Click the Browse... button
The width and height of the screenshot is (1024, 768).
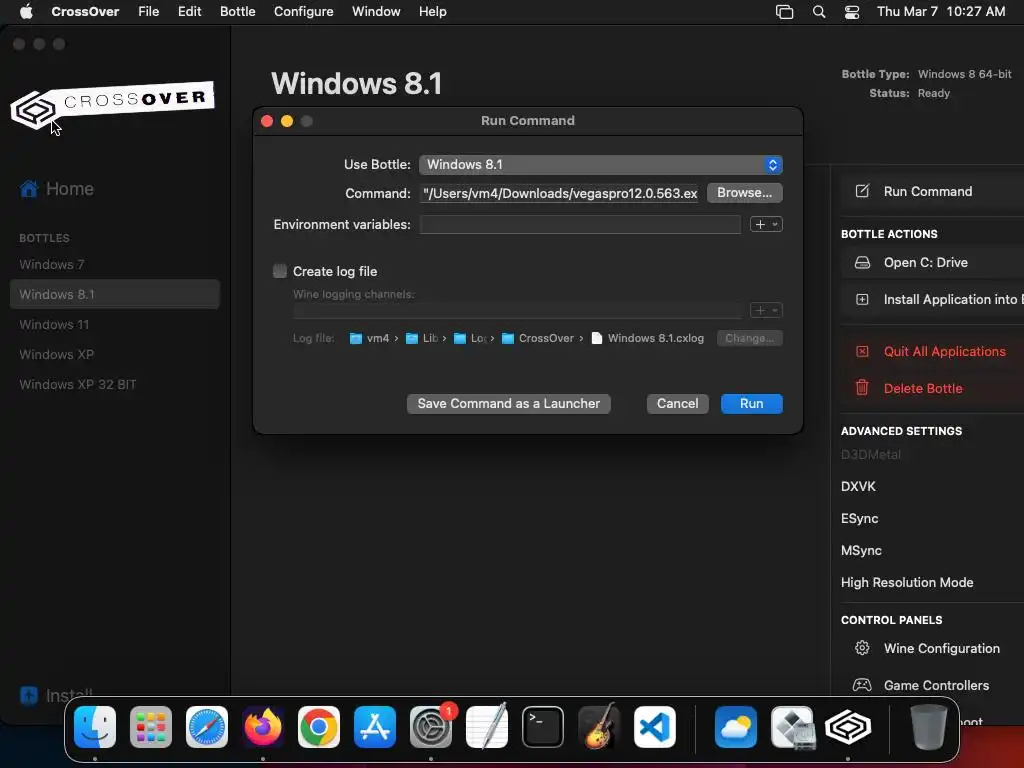(x=744, y=193)
